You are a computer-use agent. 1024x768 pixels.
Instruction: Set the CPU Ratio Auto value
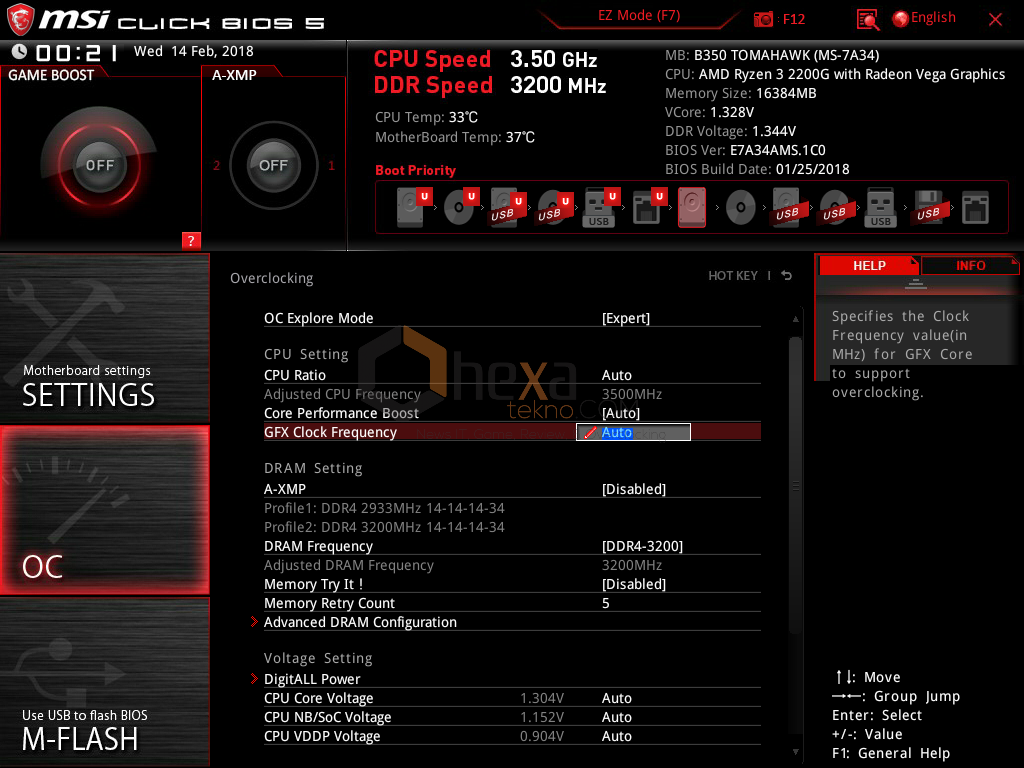[x=616, y=376]
